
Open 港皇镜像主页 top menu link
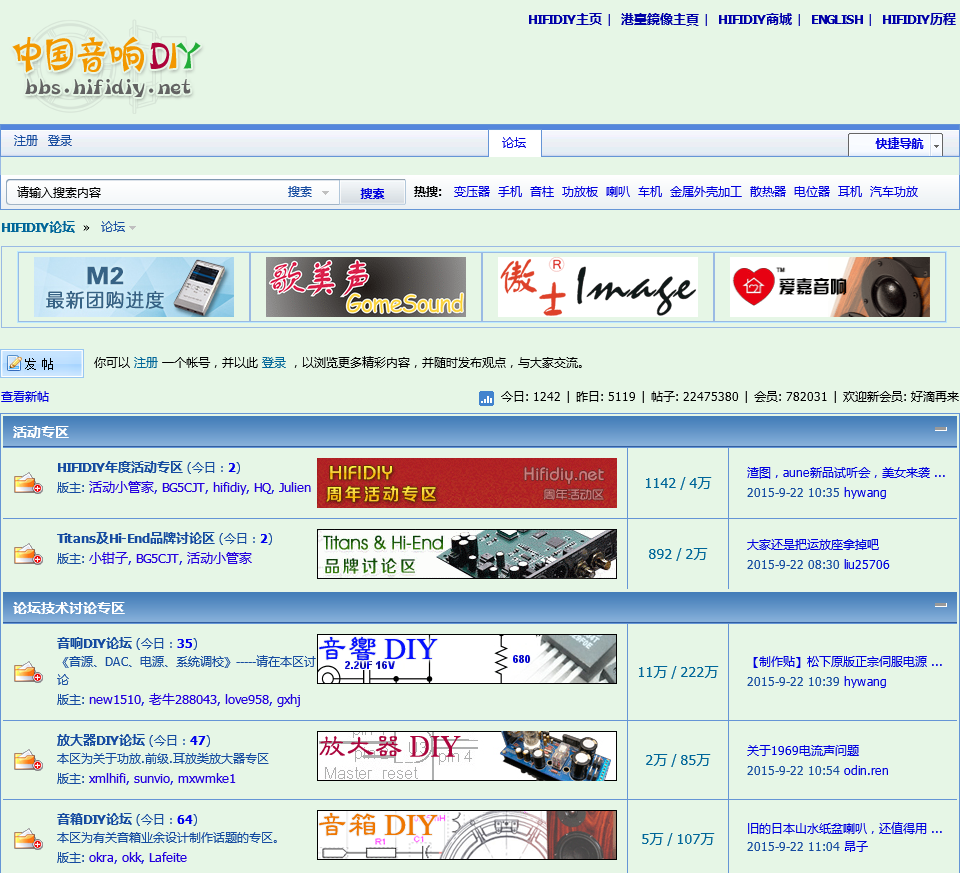pyautogui.click(x=659, y=20)
